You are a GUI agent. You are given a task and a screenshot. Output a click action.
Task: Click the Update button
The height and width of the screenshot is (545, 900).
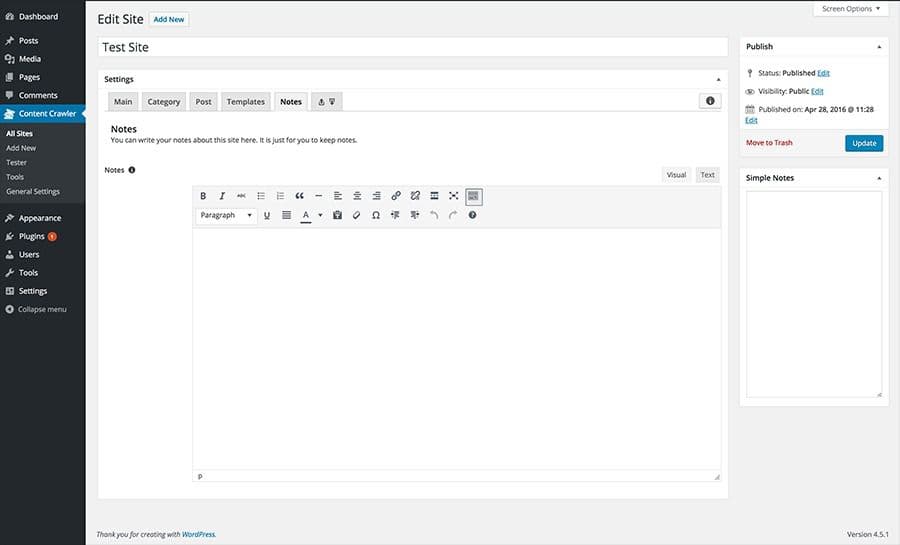point(864,143)
